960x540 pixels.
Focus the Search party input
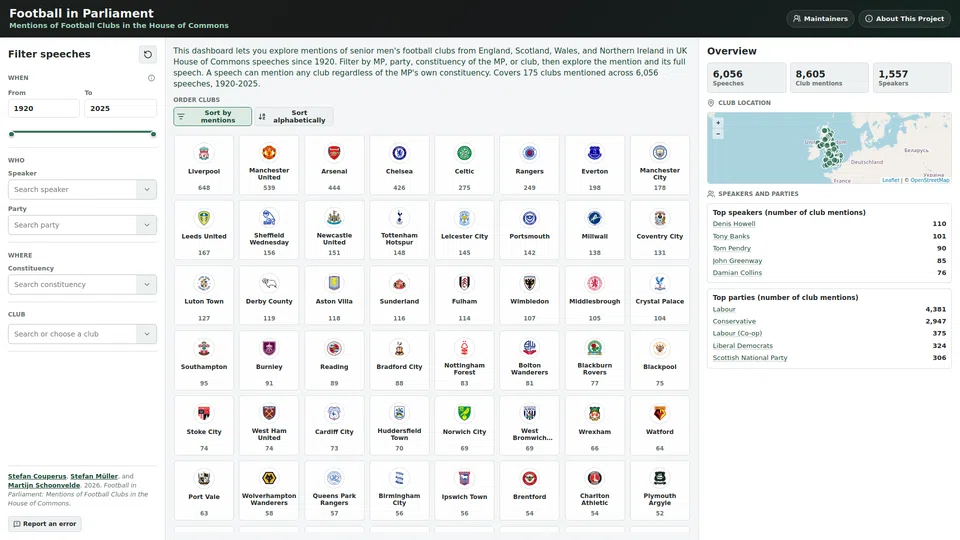[72, 225]
